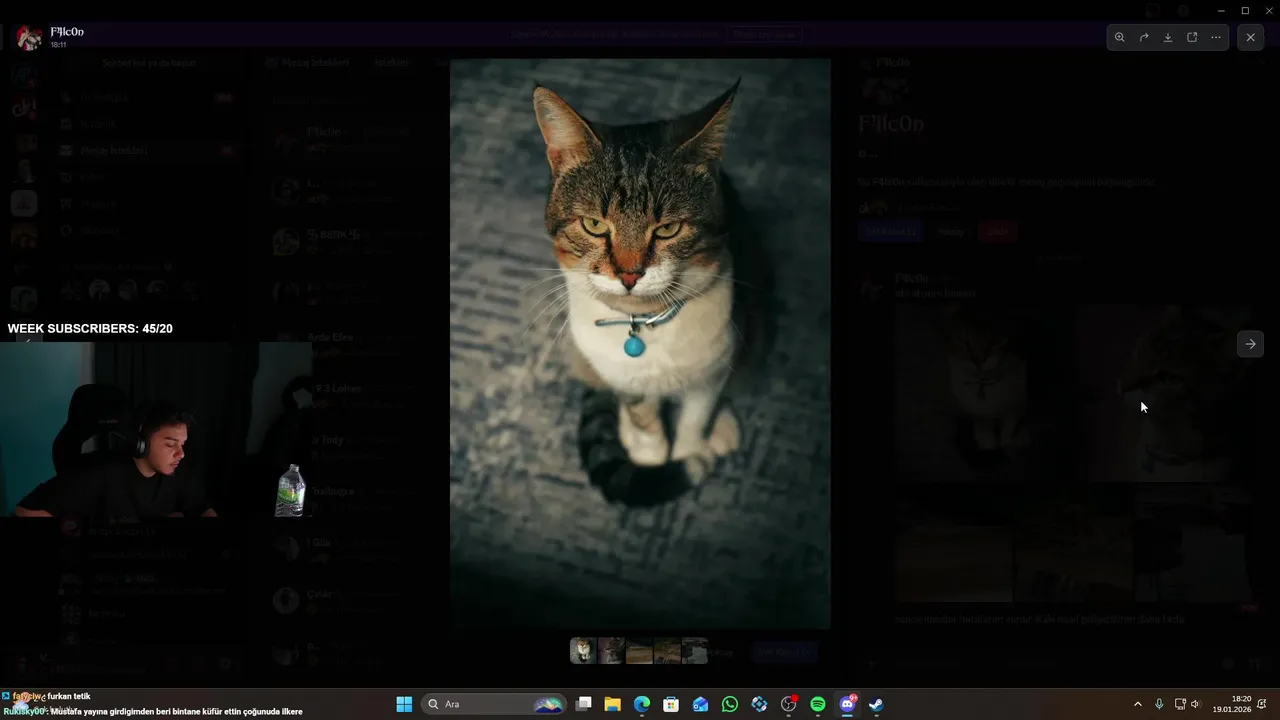Viewport: 1280px width, 720px height.
Task: Forward the image with the curved arrow icon
Action: 1144,37
